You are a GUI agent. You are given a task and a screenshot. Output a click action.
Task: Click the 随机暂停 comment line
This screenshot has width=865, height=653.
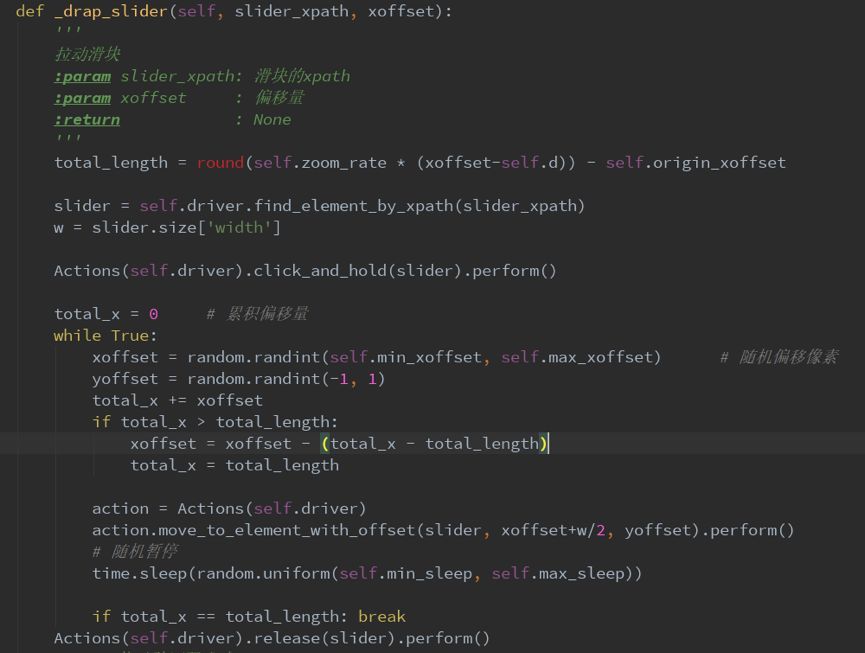135,551
